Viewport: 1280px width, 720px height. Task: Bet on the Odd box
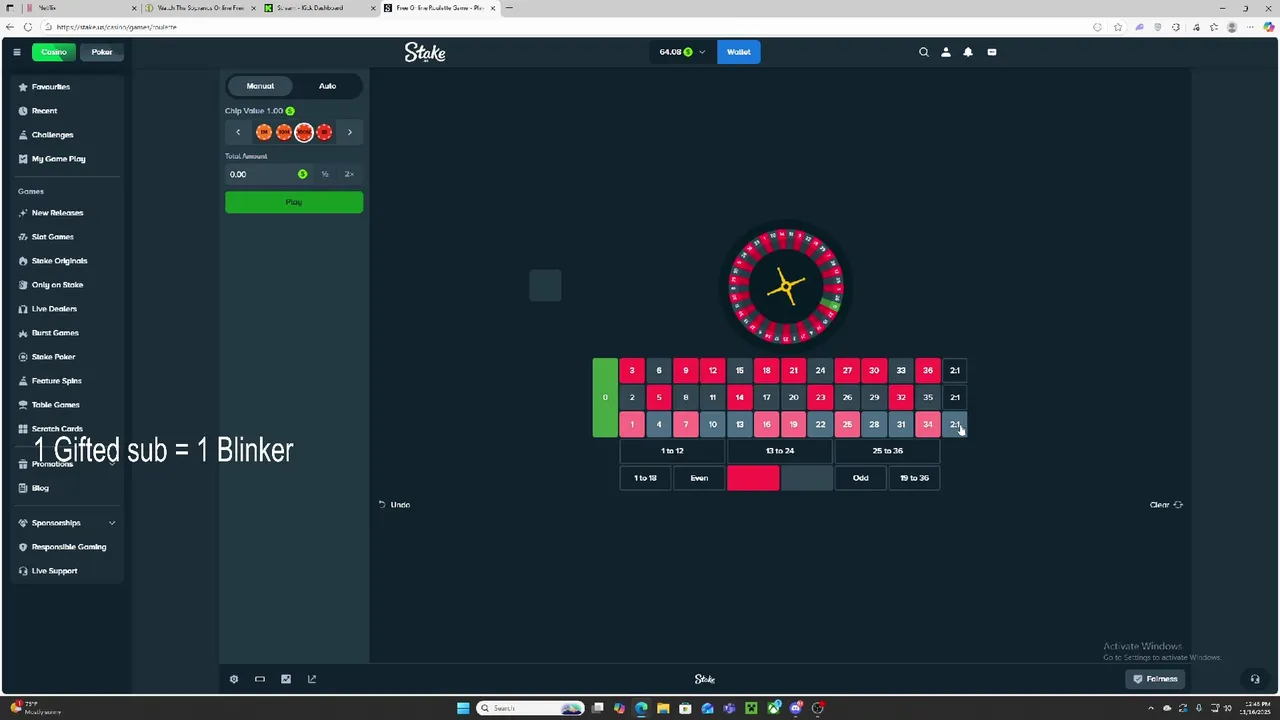pyautogui.click(x=861, y=478)
